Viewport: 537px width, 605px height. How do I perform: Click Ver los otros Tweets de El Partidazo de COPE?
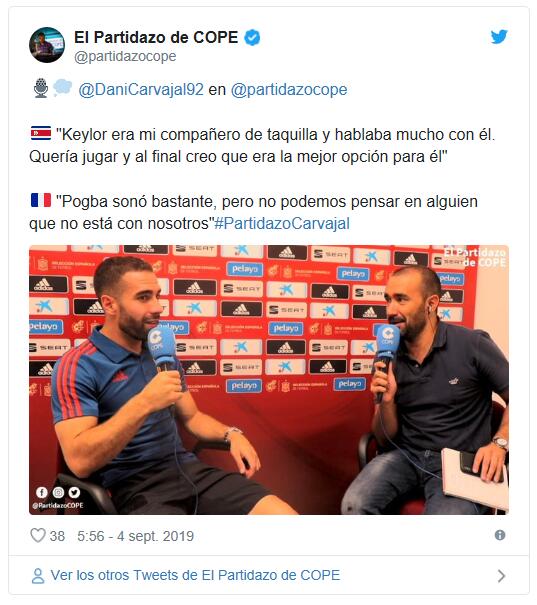click(195, 575)
